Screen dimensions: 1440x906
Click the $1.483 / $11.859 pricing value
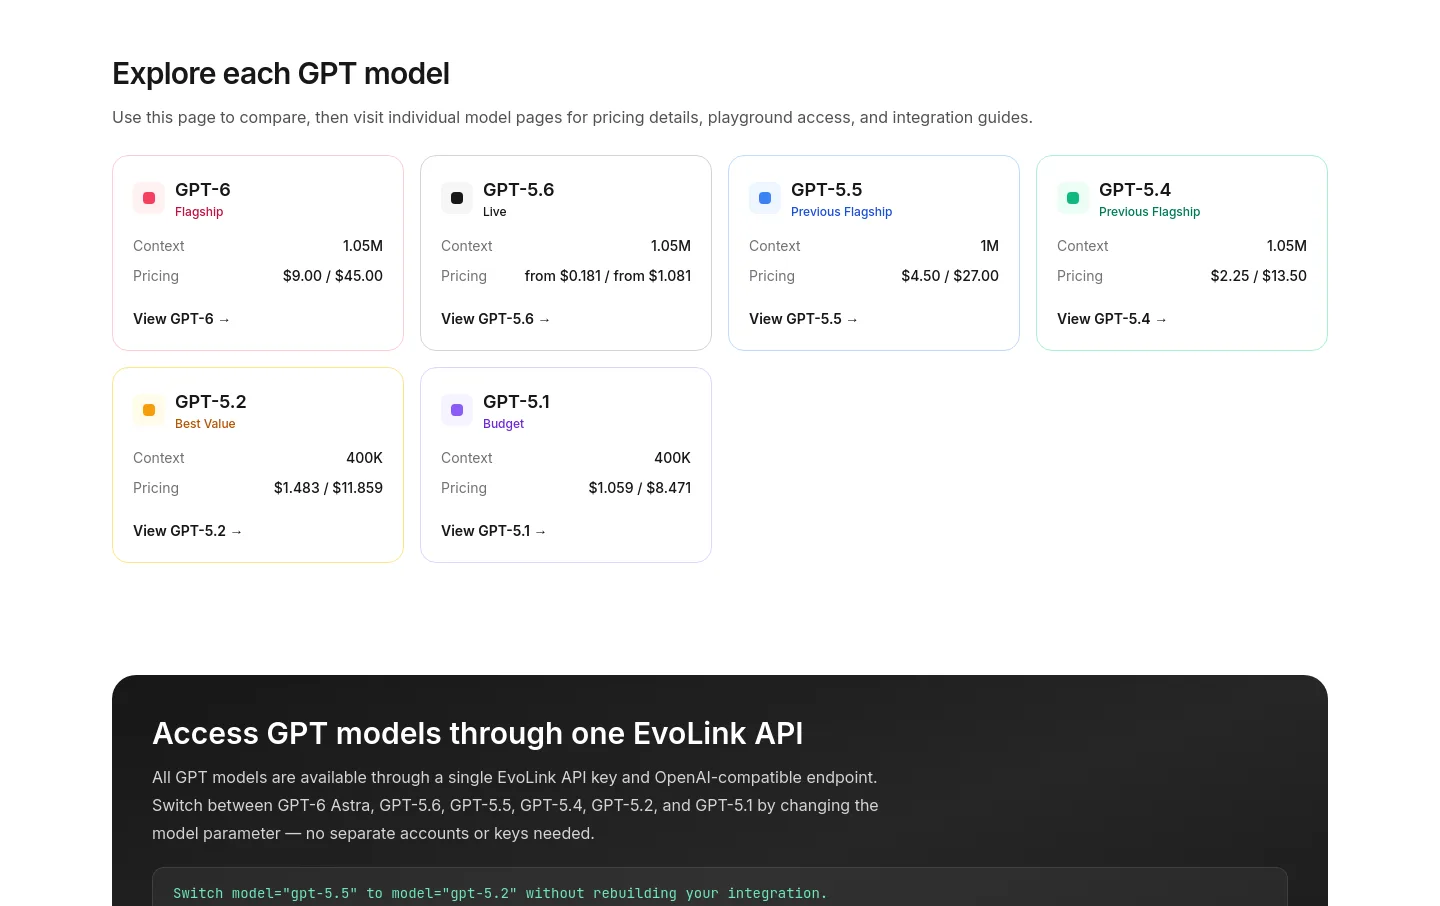[328, 488]
